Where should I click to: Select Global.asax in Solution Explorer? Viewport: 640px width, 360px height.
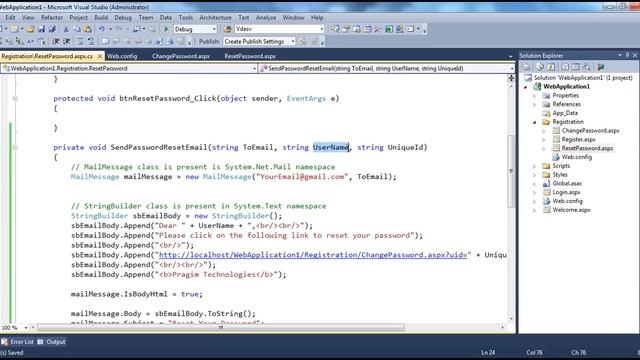click(567, 184)
